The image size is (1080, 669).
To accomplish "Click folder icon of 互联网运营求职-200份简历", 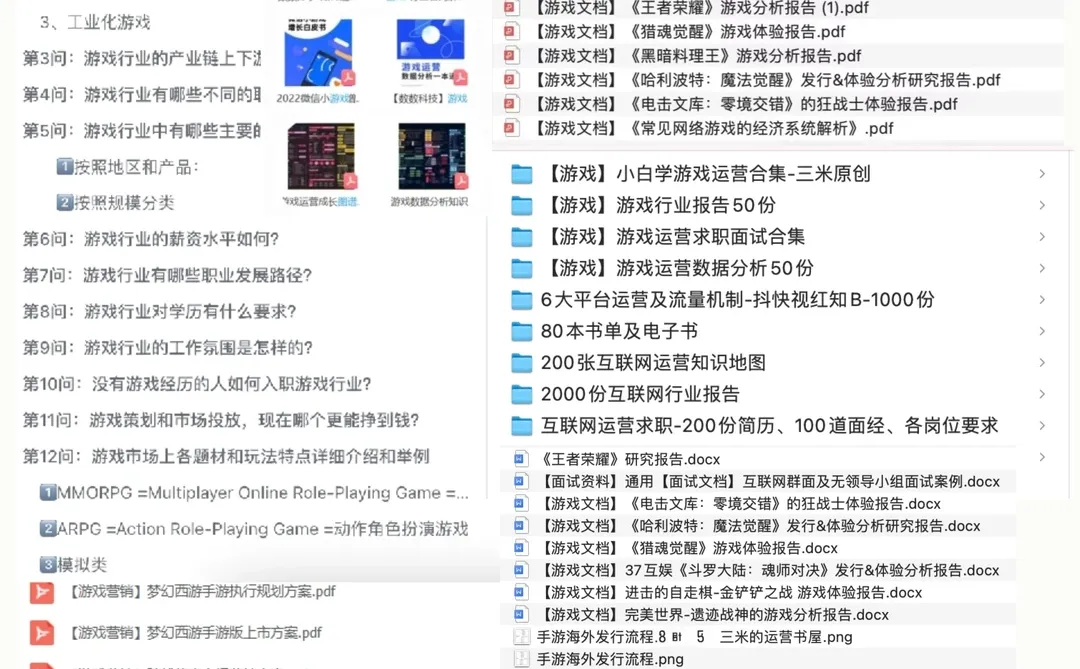I will point(521,426).
